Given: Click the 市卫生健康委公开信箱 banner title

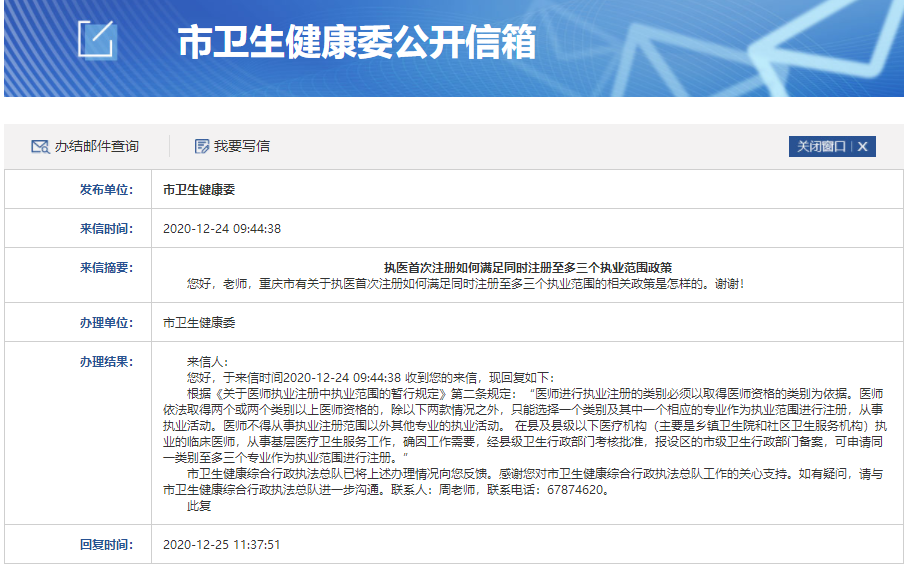Looking at the screenshot, I should click(356, 43).
